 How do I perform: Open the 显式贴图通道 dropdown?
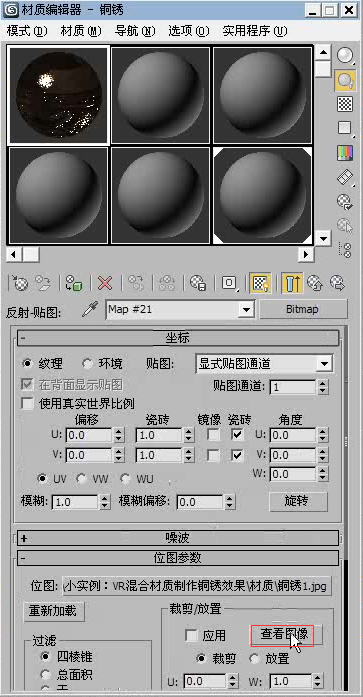pos(325,364)
